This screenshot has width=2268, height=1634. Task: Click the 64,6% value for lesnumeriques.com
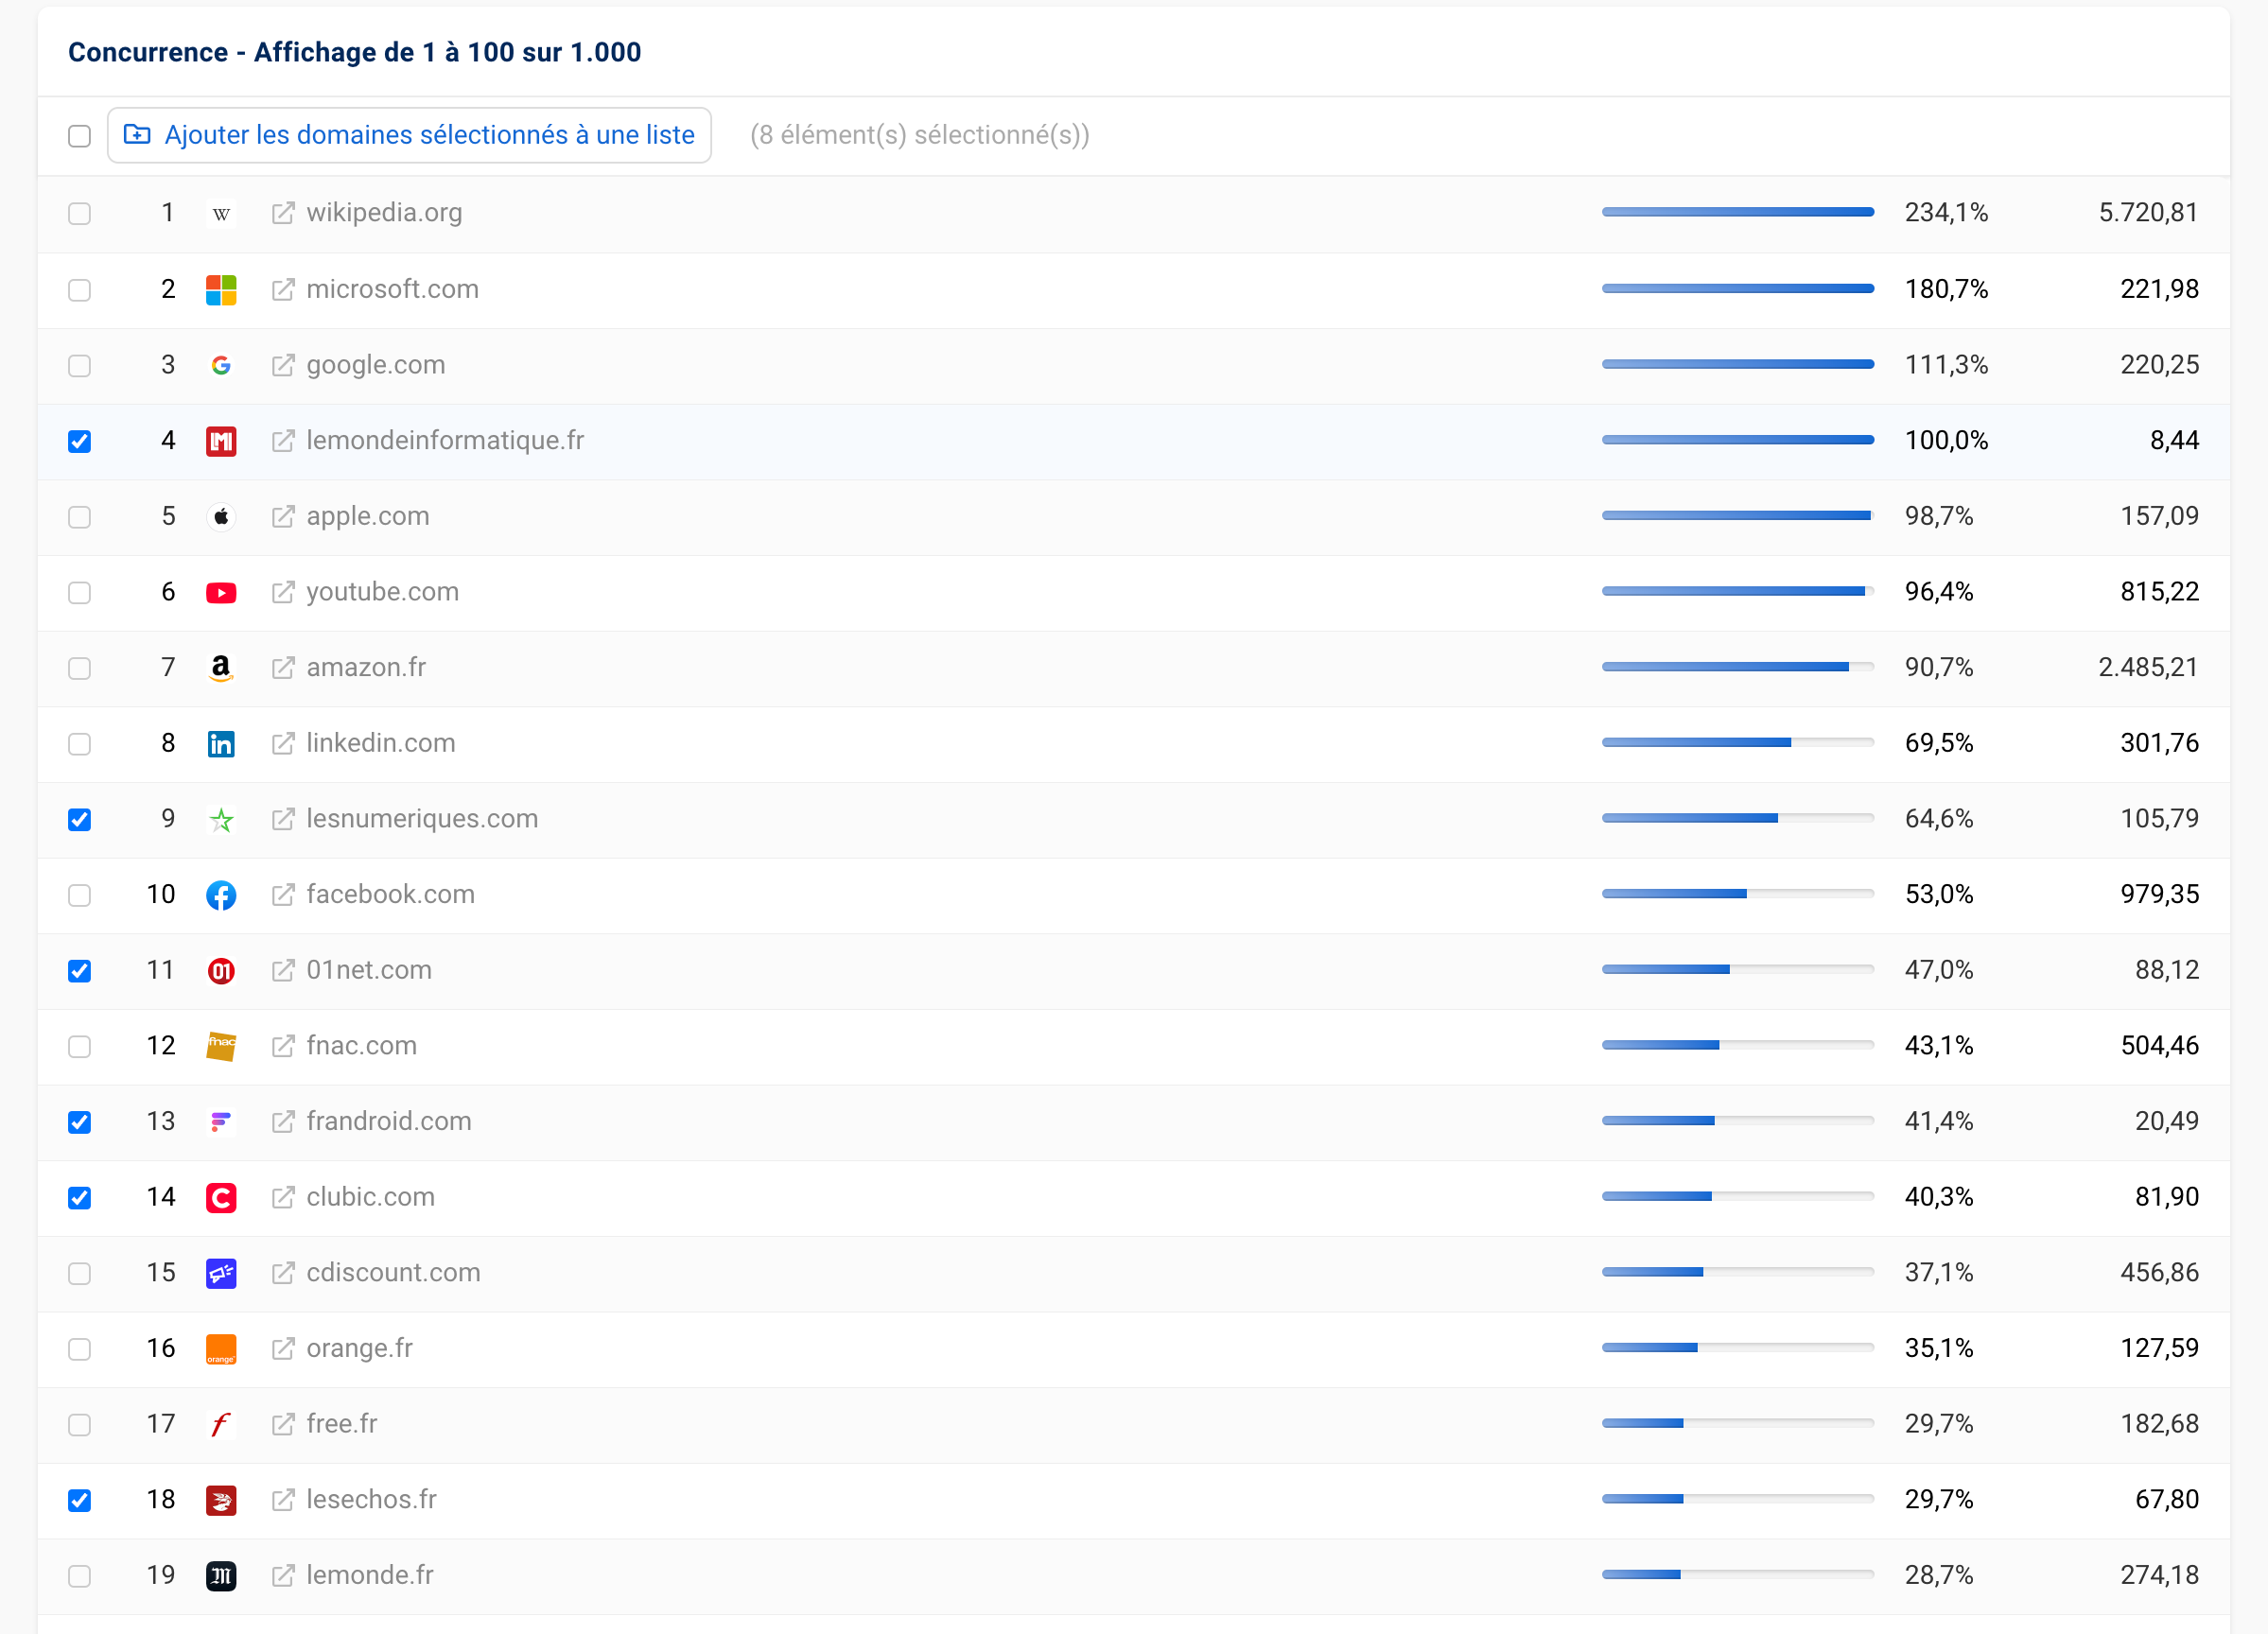pos(1939,819)
